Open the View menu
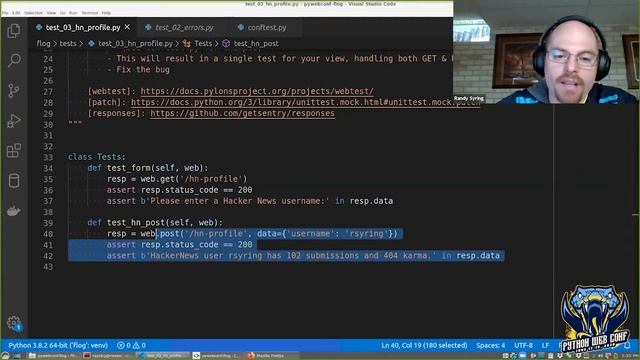The height and width of the screenshot is (360, 640). (51, 13)
